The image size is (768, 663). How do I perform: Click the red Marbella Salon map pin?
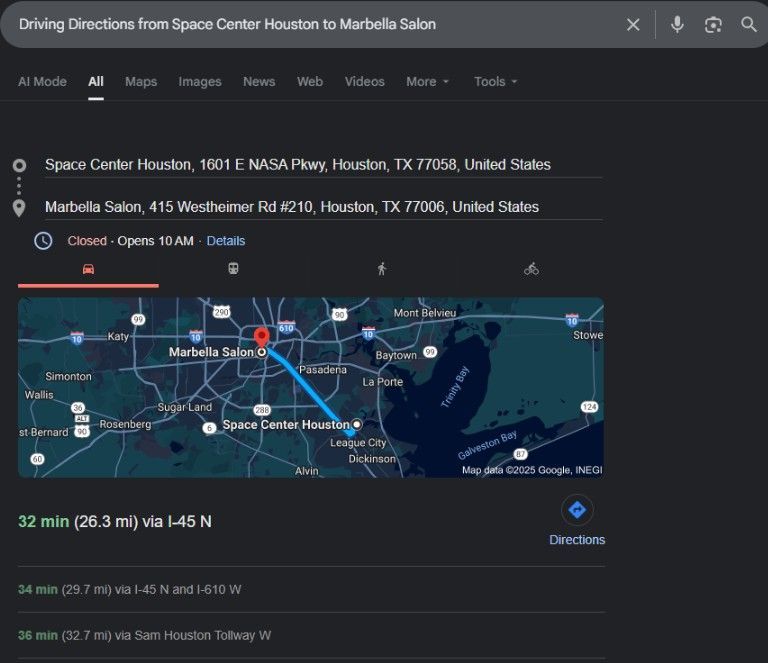click(262, 338)
